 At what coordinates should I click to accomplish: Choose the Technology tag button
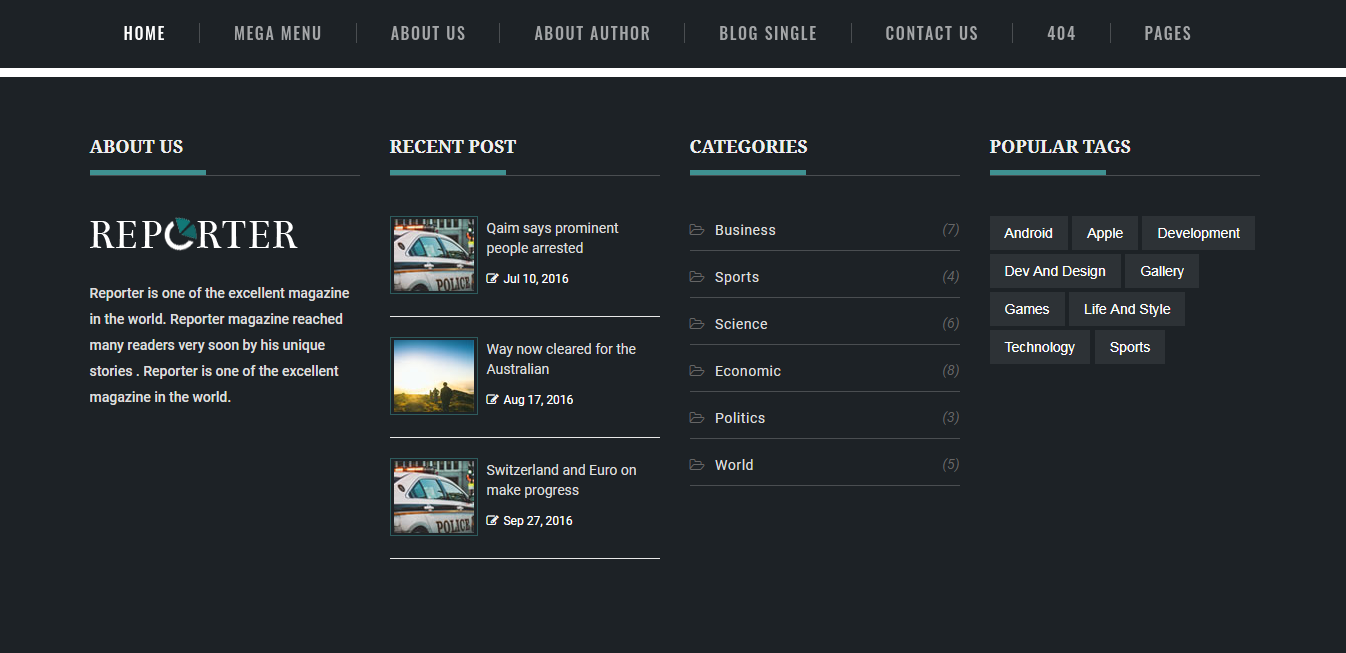pos(1039,347)
